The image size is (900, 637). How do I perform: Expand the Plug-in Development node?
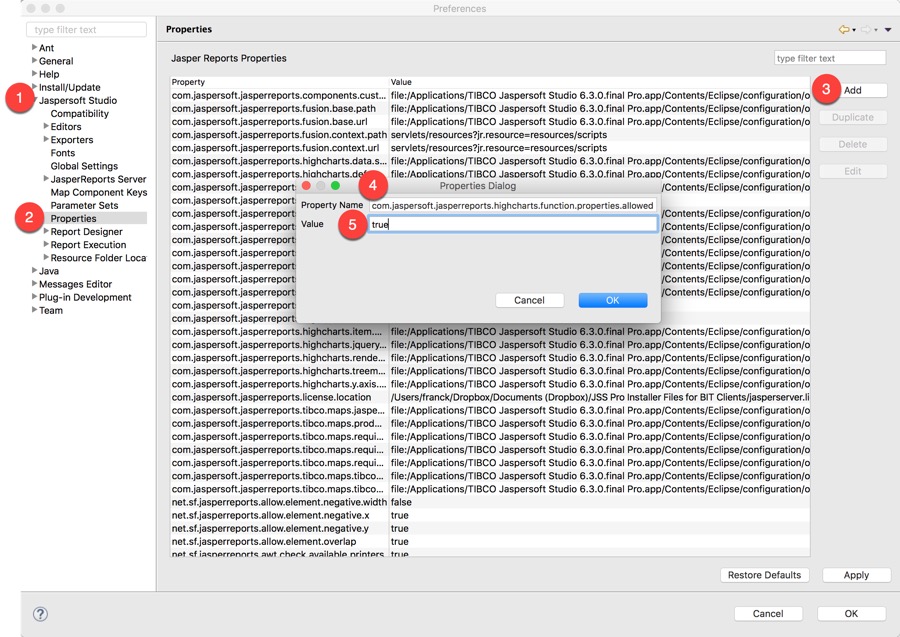(x=34, y=296)
